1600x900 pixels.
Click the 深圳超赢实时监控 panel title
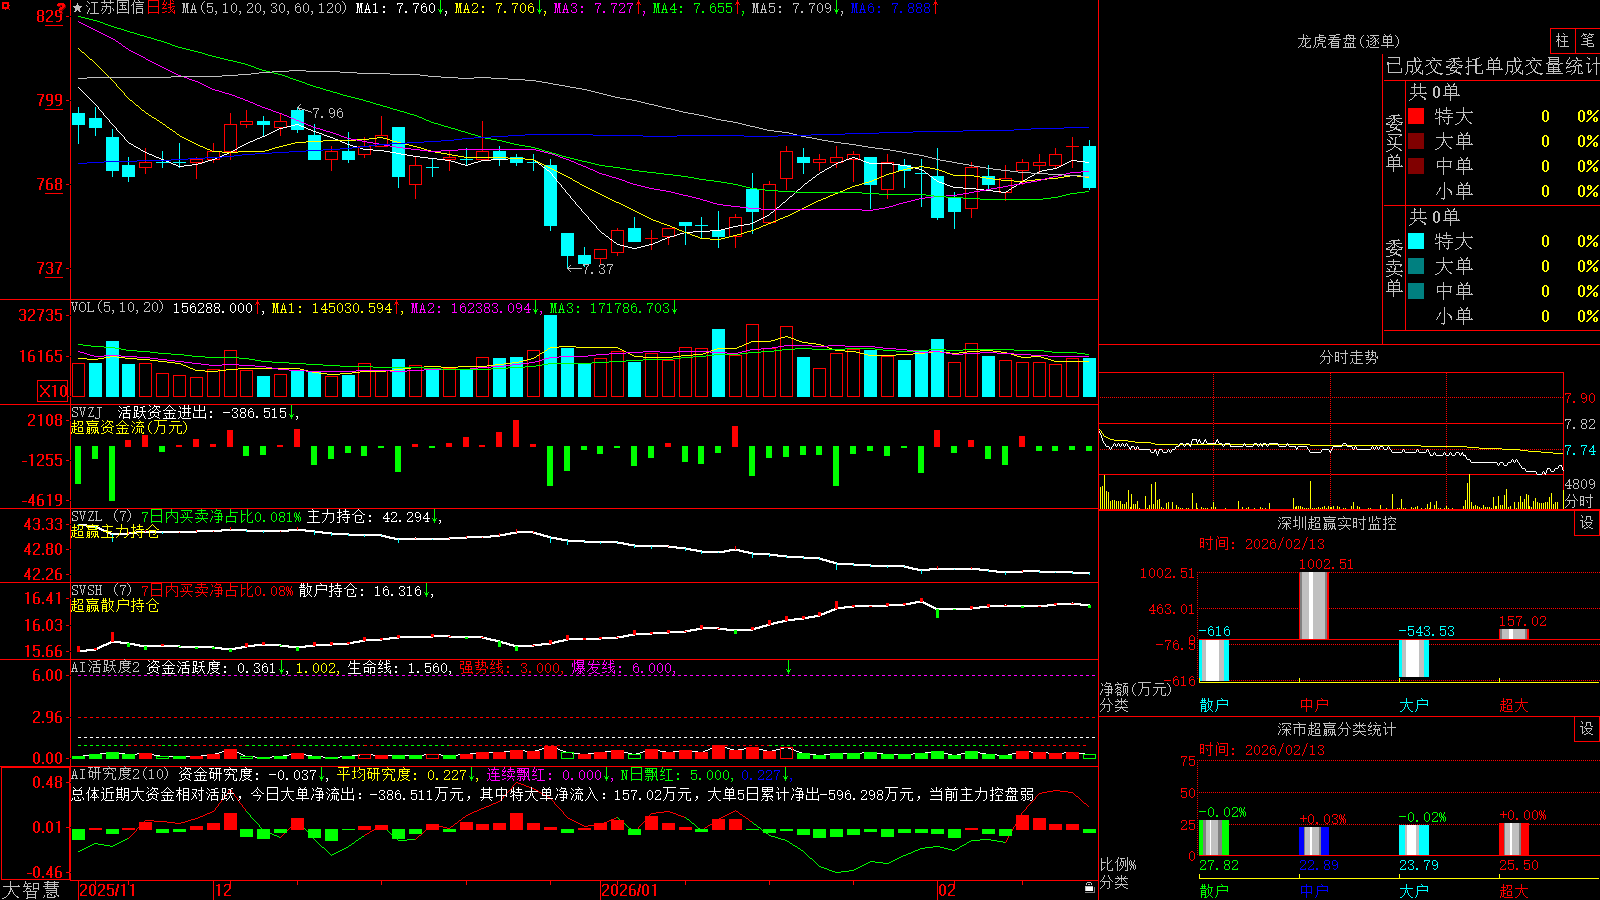pyautogui.click(x=1337, y=523)
